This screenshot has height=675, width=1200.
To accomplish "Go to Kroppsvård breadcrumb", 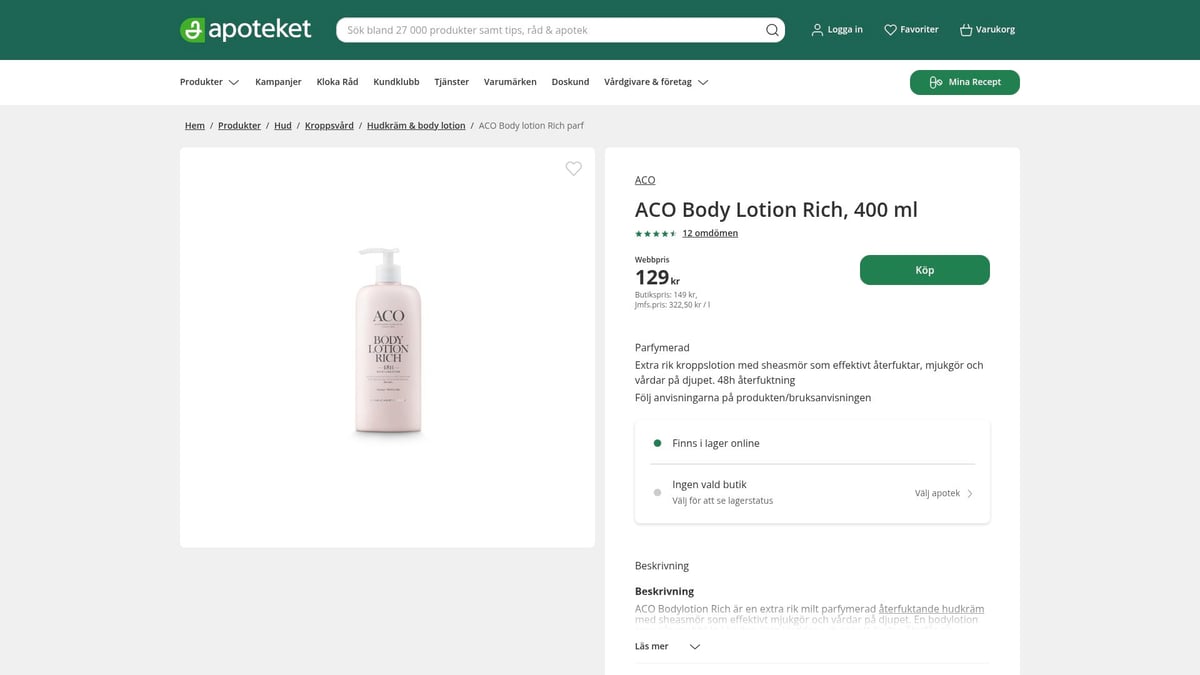I will coord(329,126).
